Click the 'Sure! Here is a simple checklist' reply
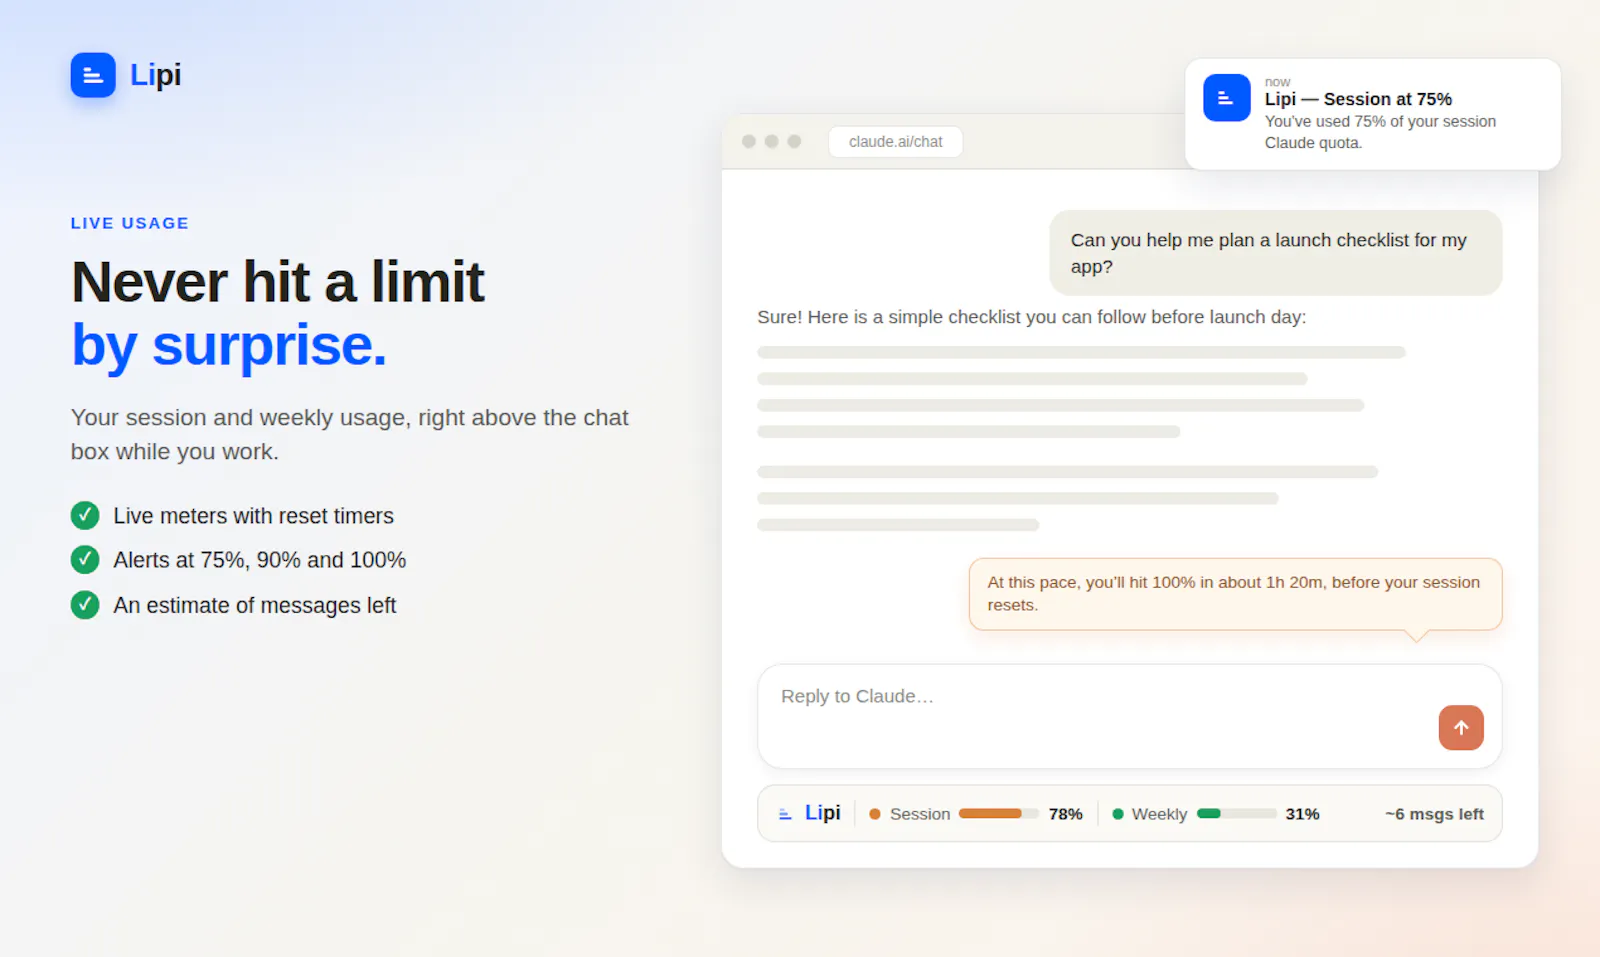The width and height of the screenshot is (1600, 957). pos(1031,317)
